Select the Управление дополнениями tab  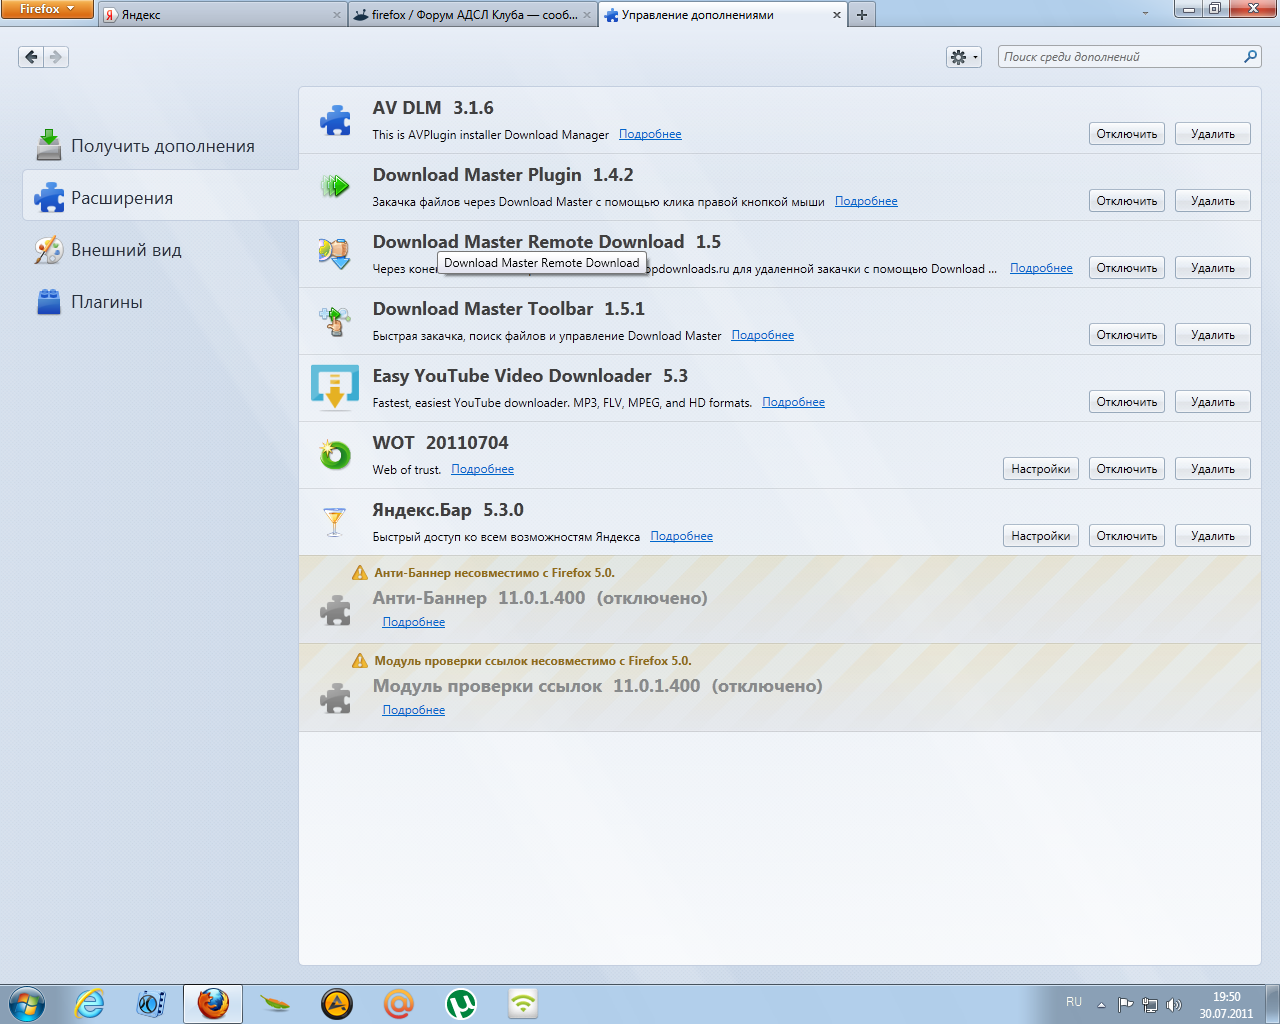tap(723, 15)
